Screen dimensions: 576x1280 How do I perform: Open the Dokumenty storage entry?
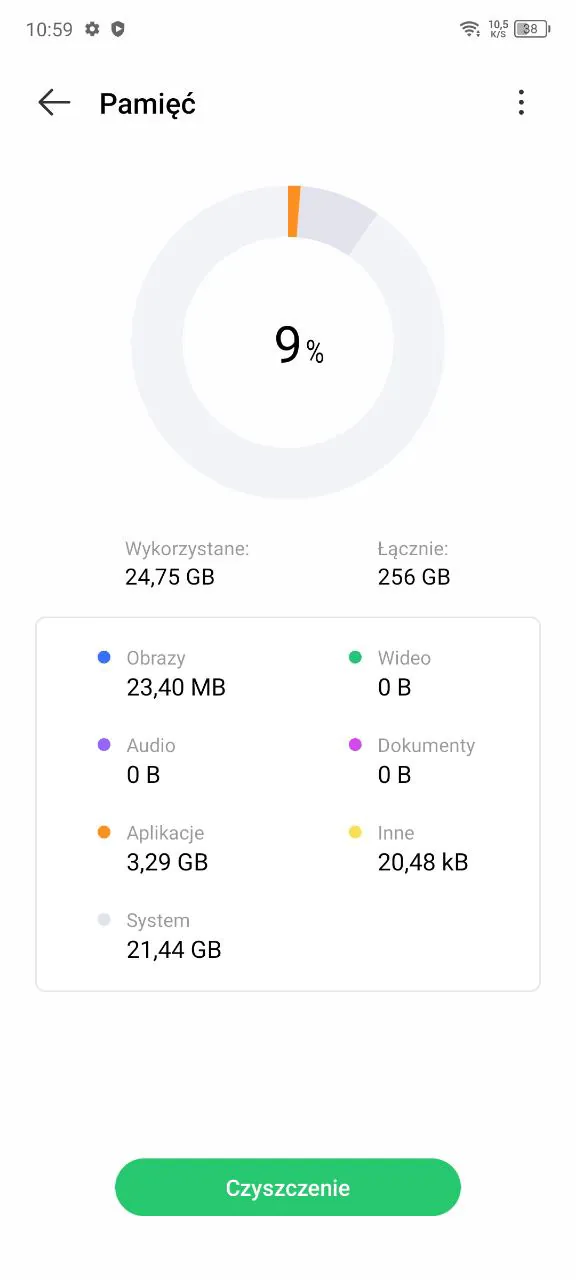(412, 760)
